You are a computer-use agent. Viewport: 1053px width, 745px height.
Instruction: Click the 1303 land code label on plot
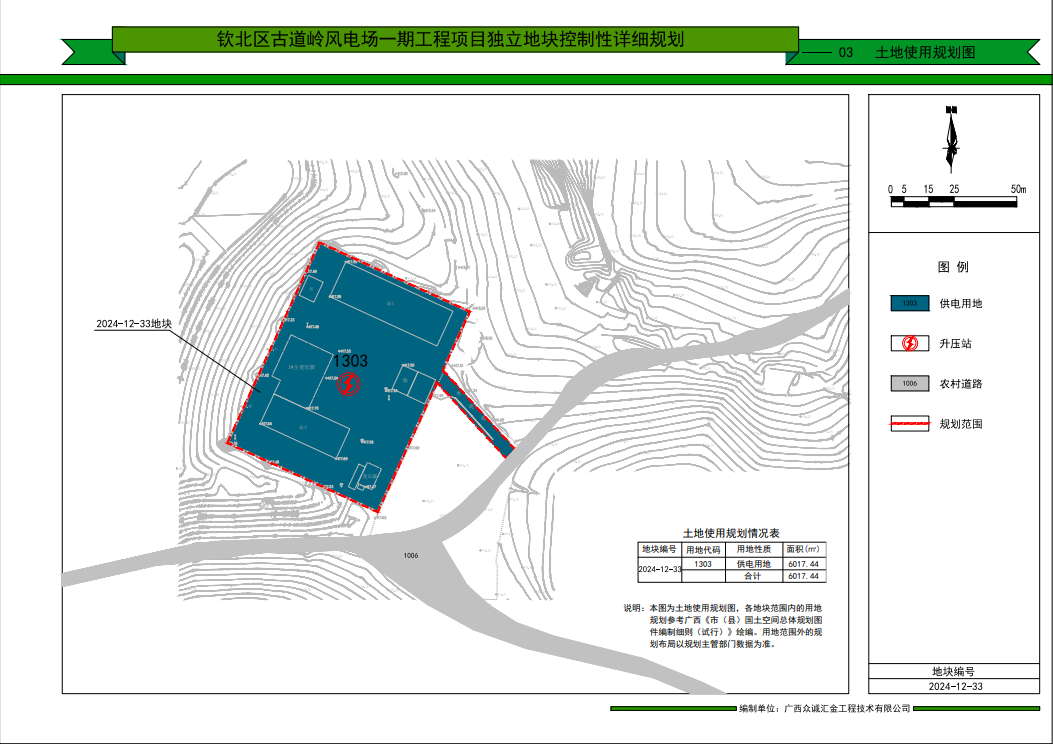349,361
